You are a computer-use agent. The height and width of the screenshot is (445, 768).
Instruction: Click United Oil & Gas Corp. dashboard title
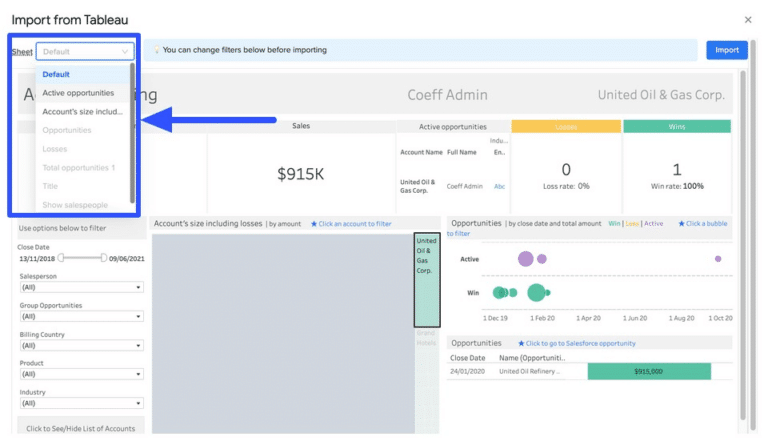point(661,94)
